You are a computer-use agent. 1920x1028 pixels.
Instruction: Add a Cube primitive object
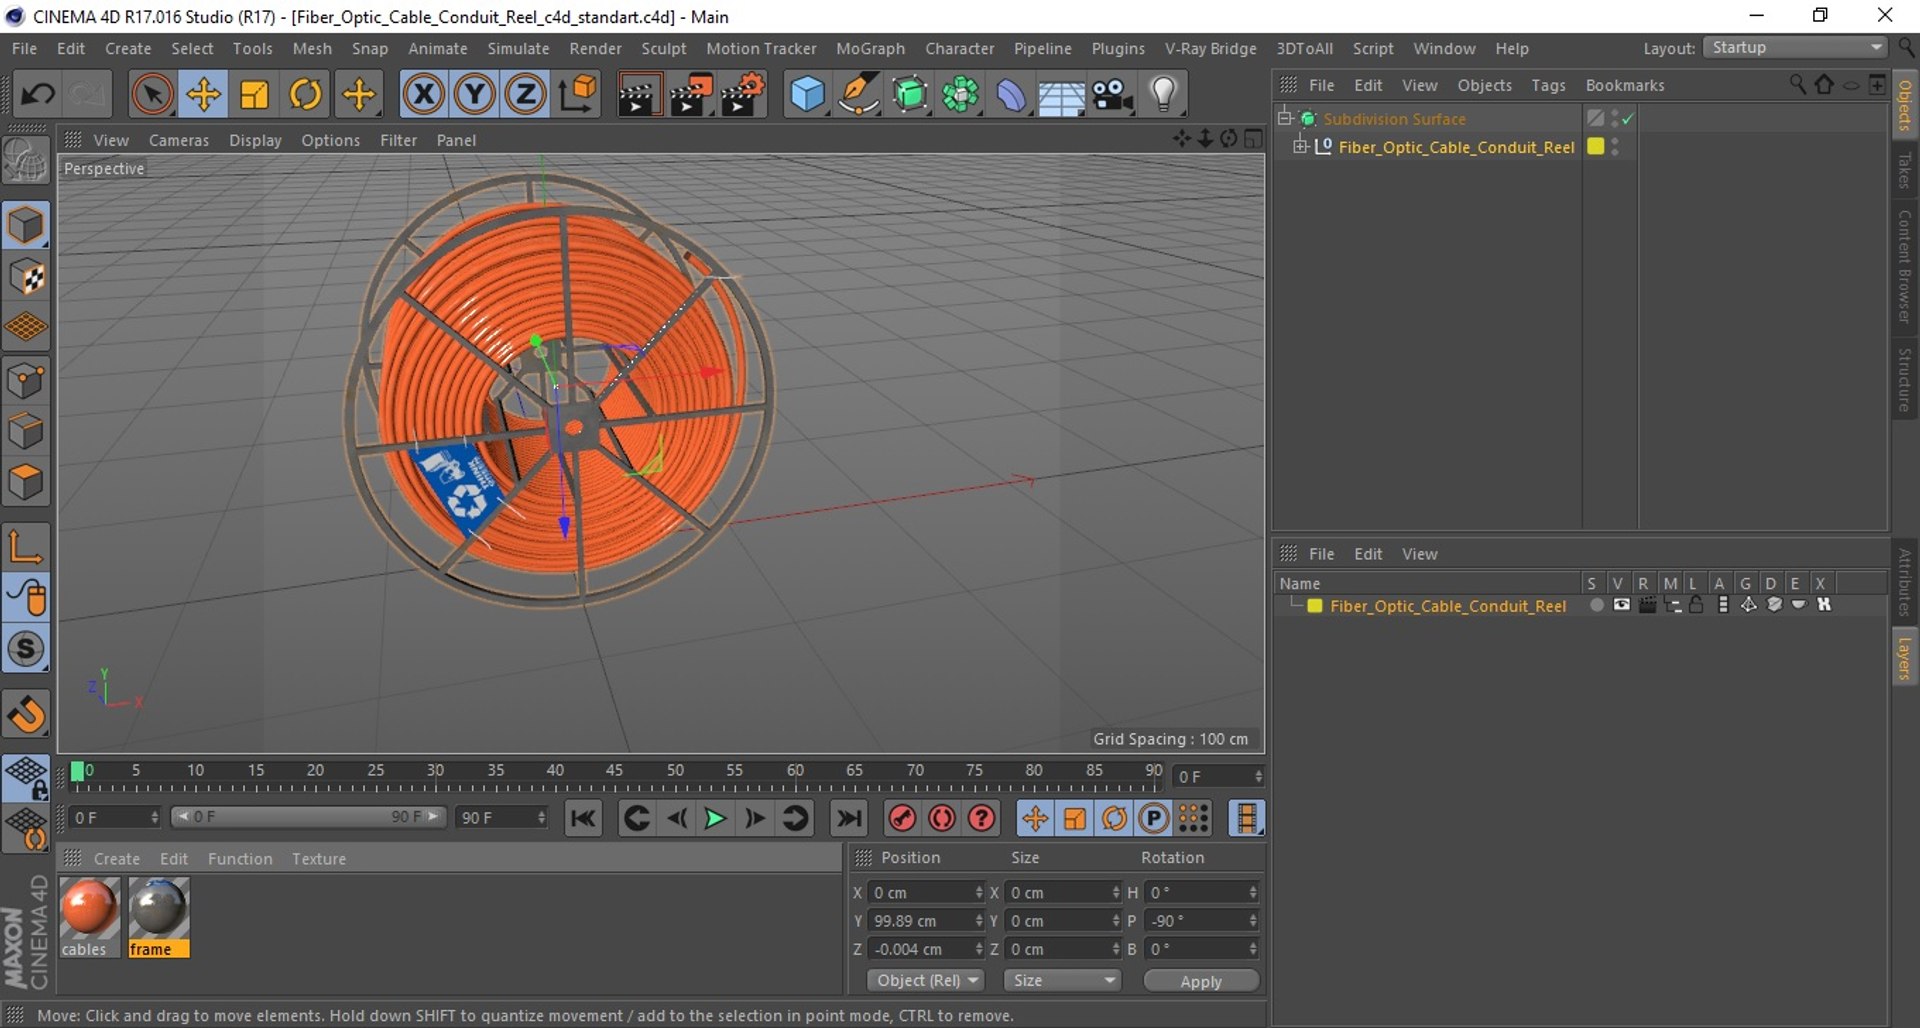[807, 95]
